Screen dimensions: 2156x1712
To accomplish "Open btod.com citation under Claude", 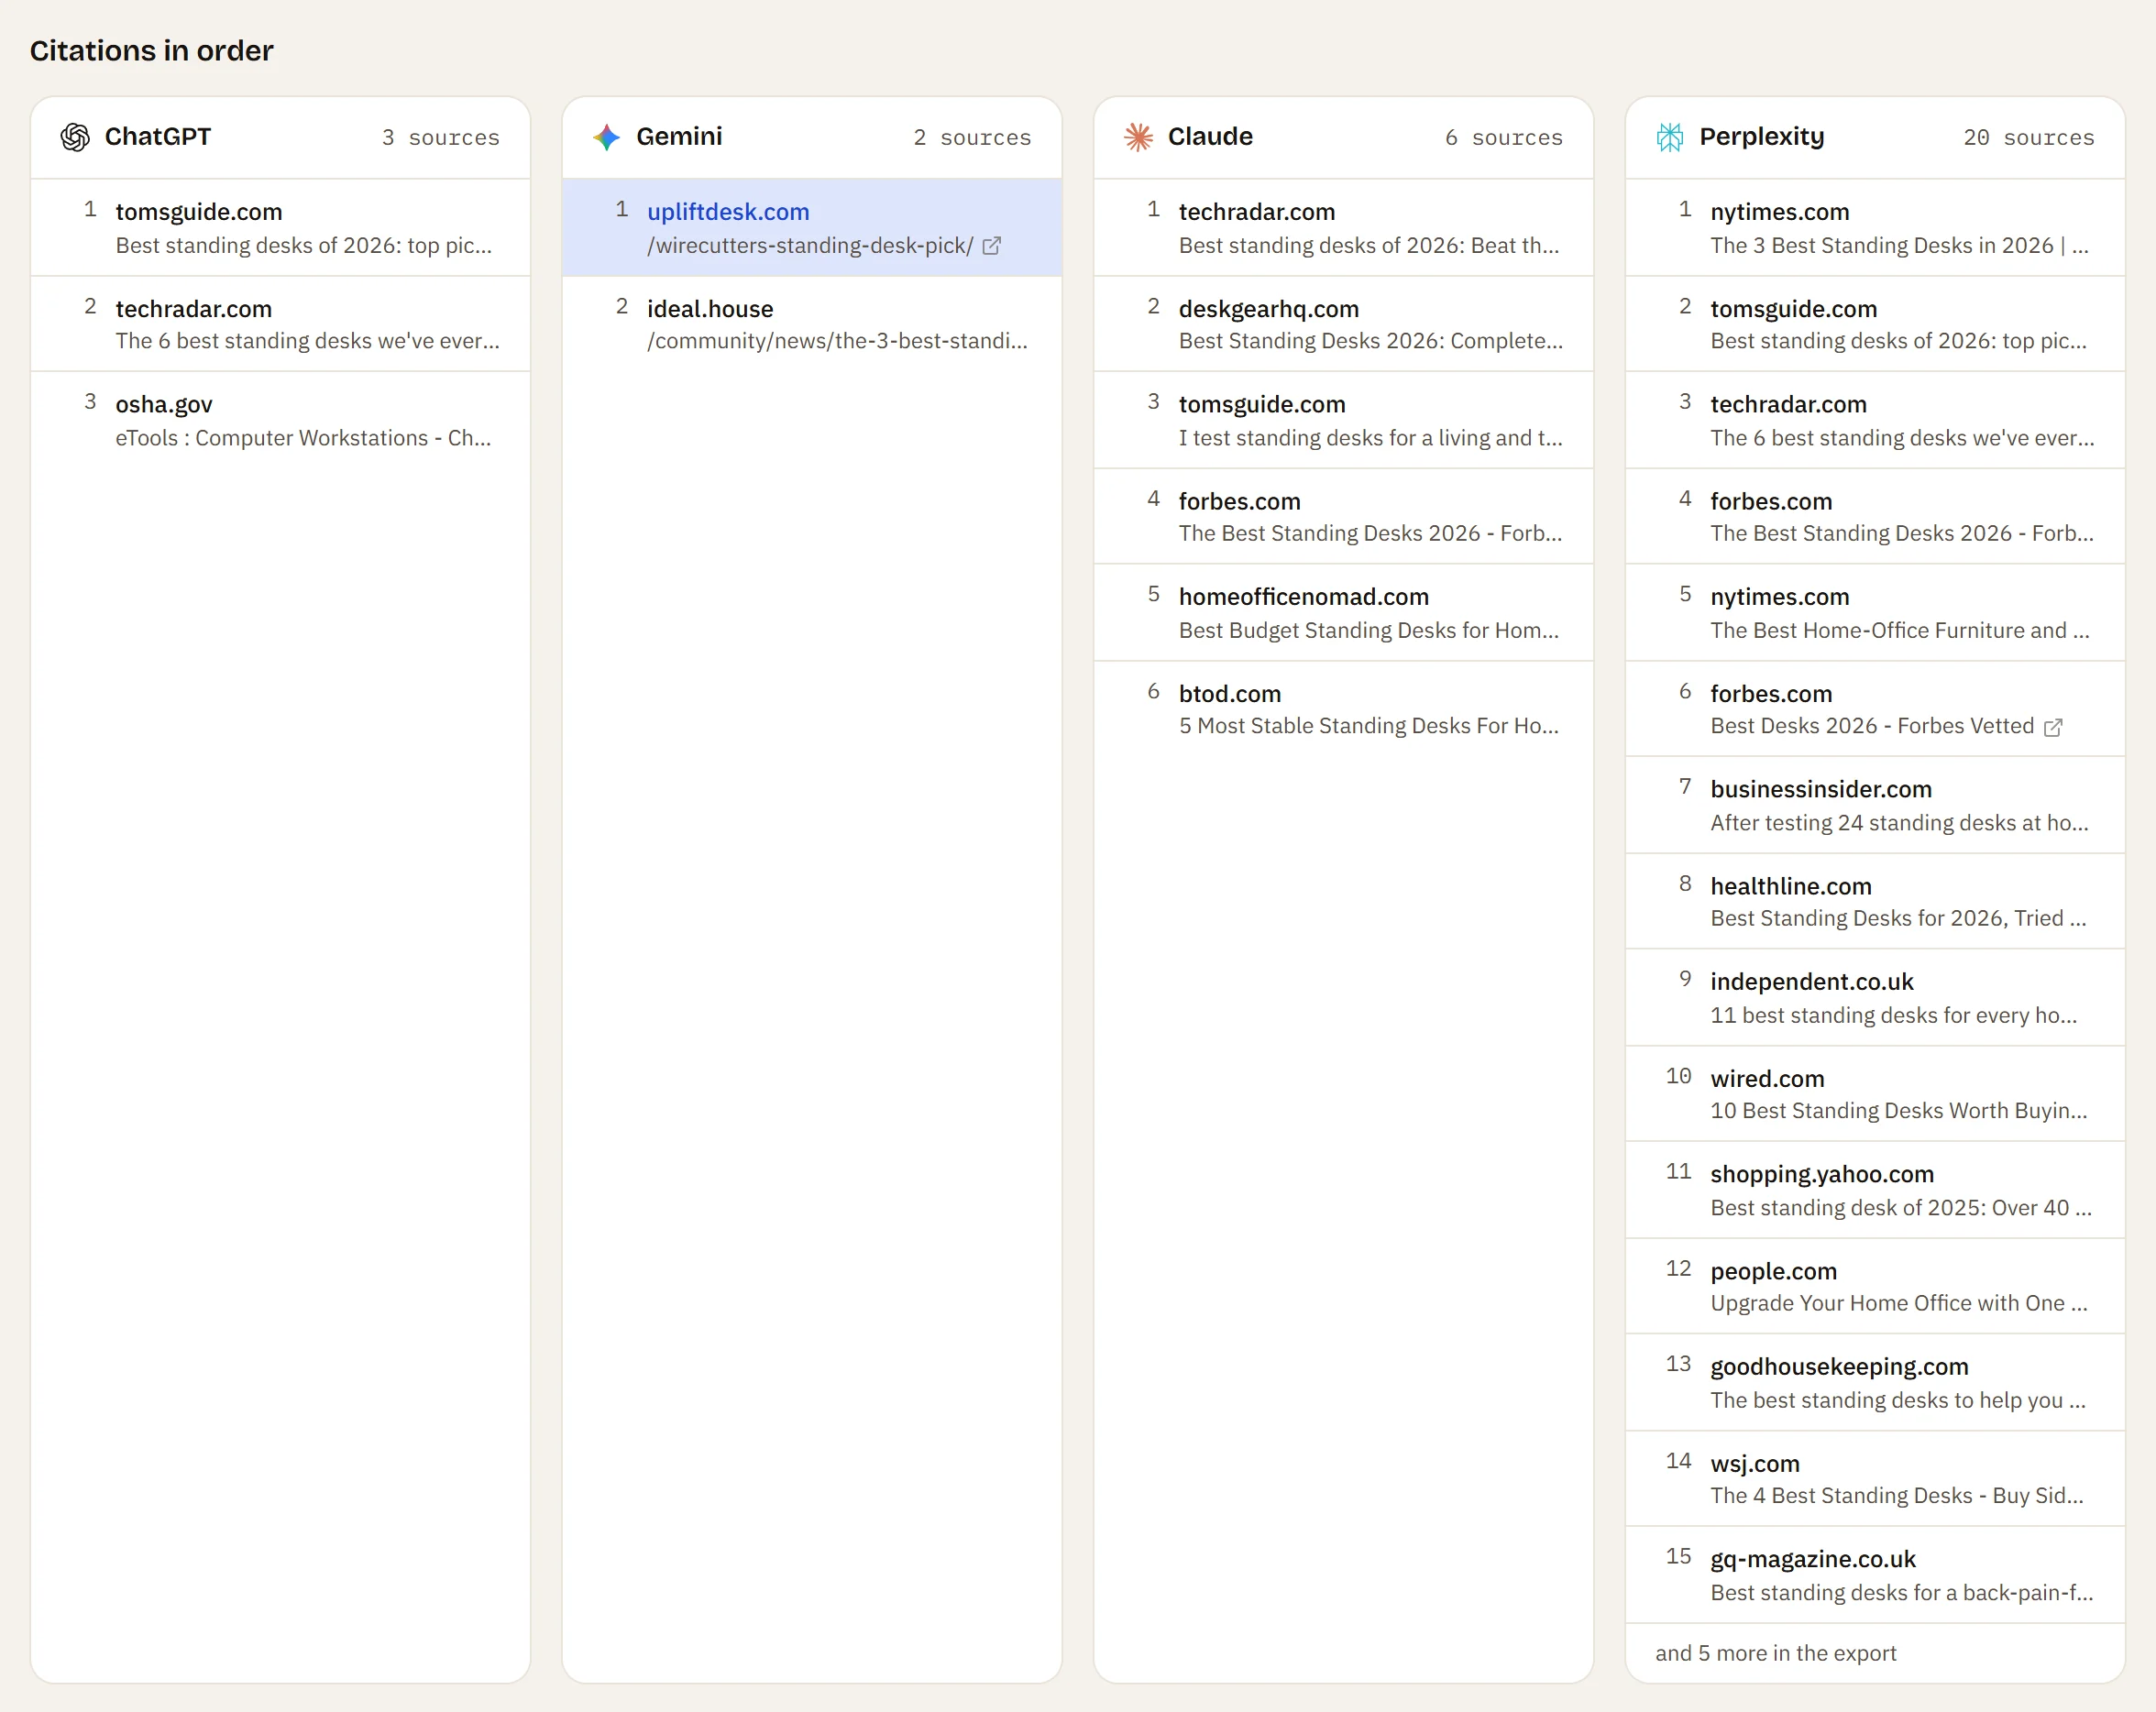I will (x=1343, y=709).
